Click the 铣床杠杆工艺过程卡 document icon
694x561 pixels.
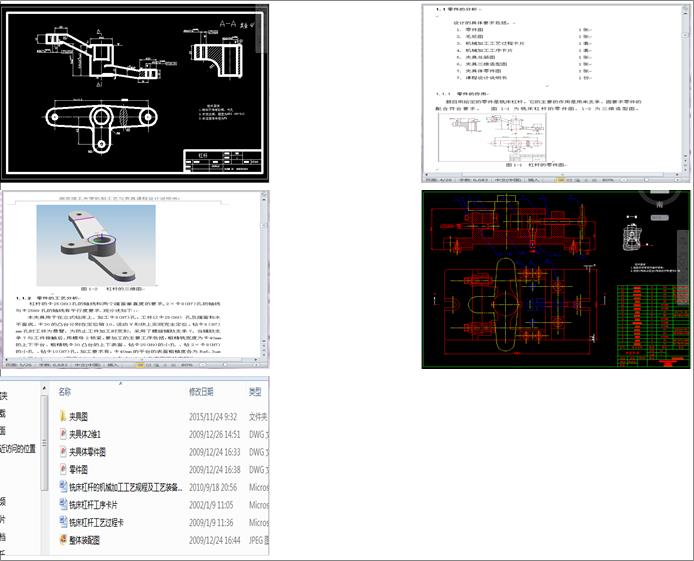62,522
